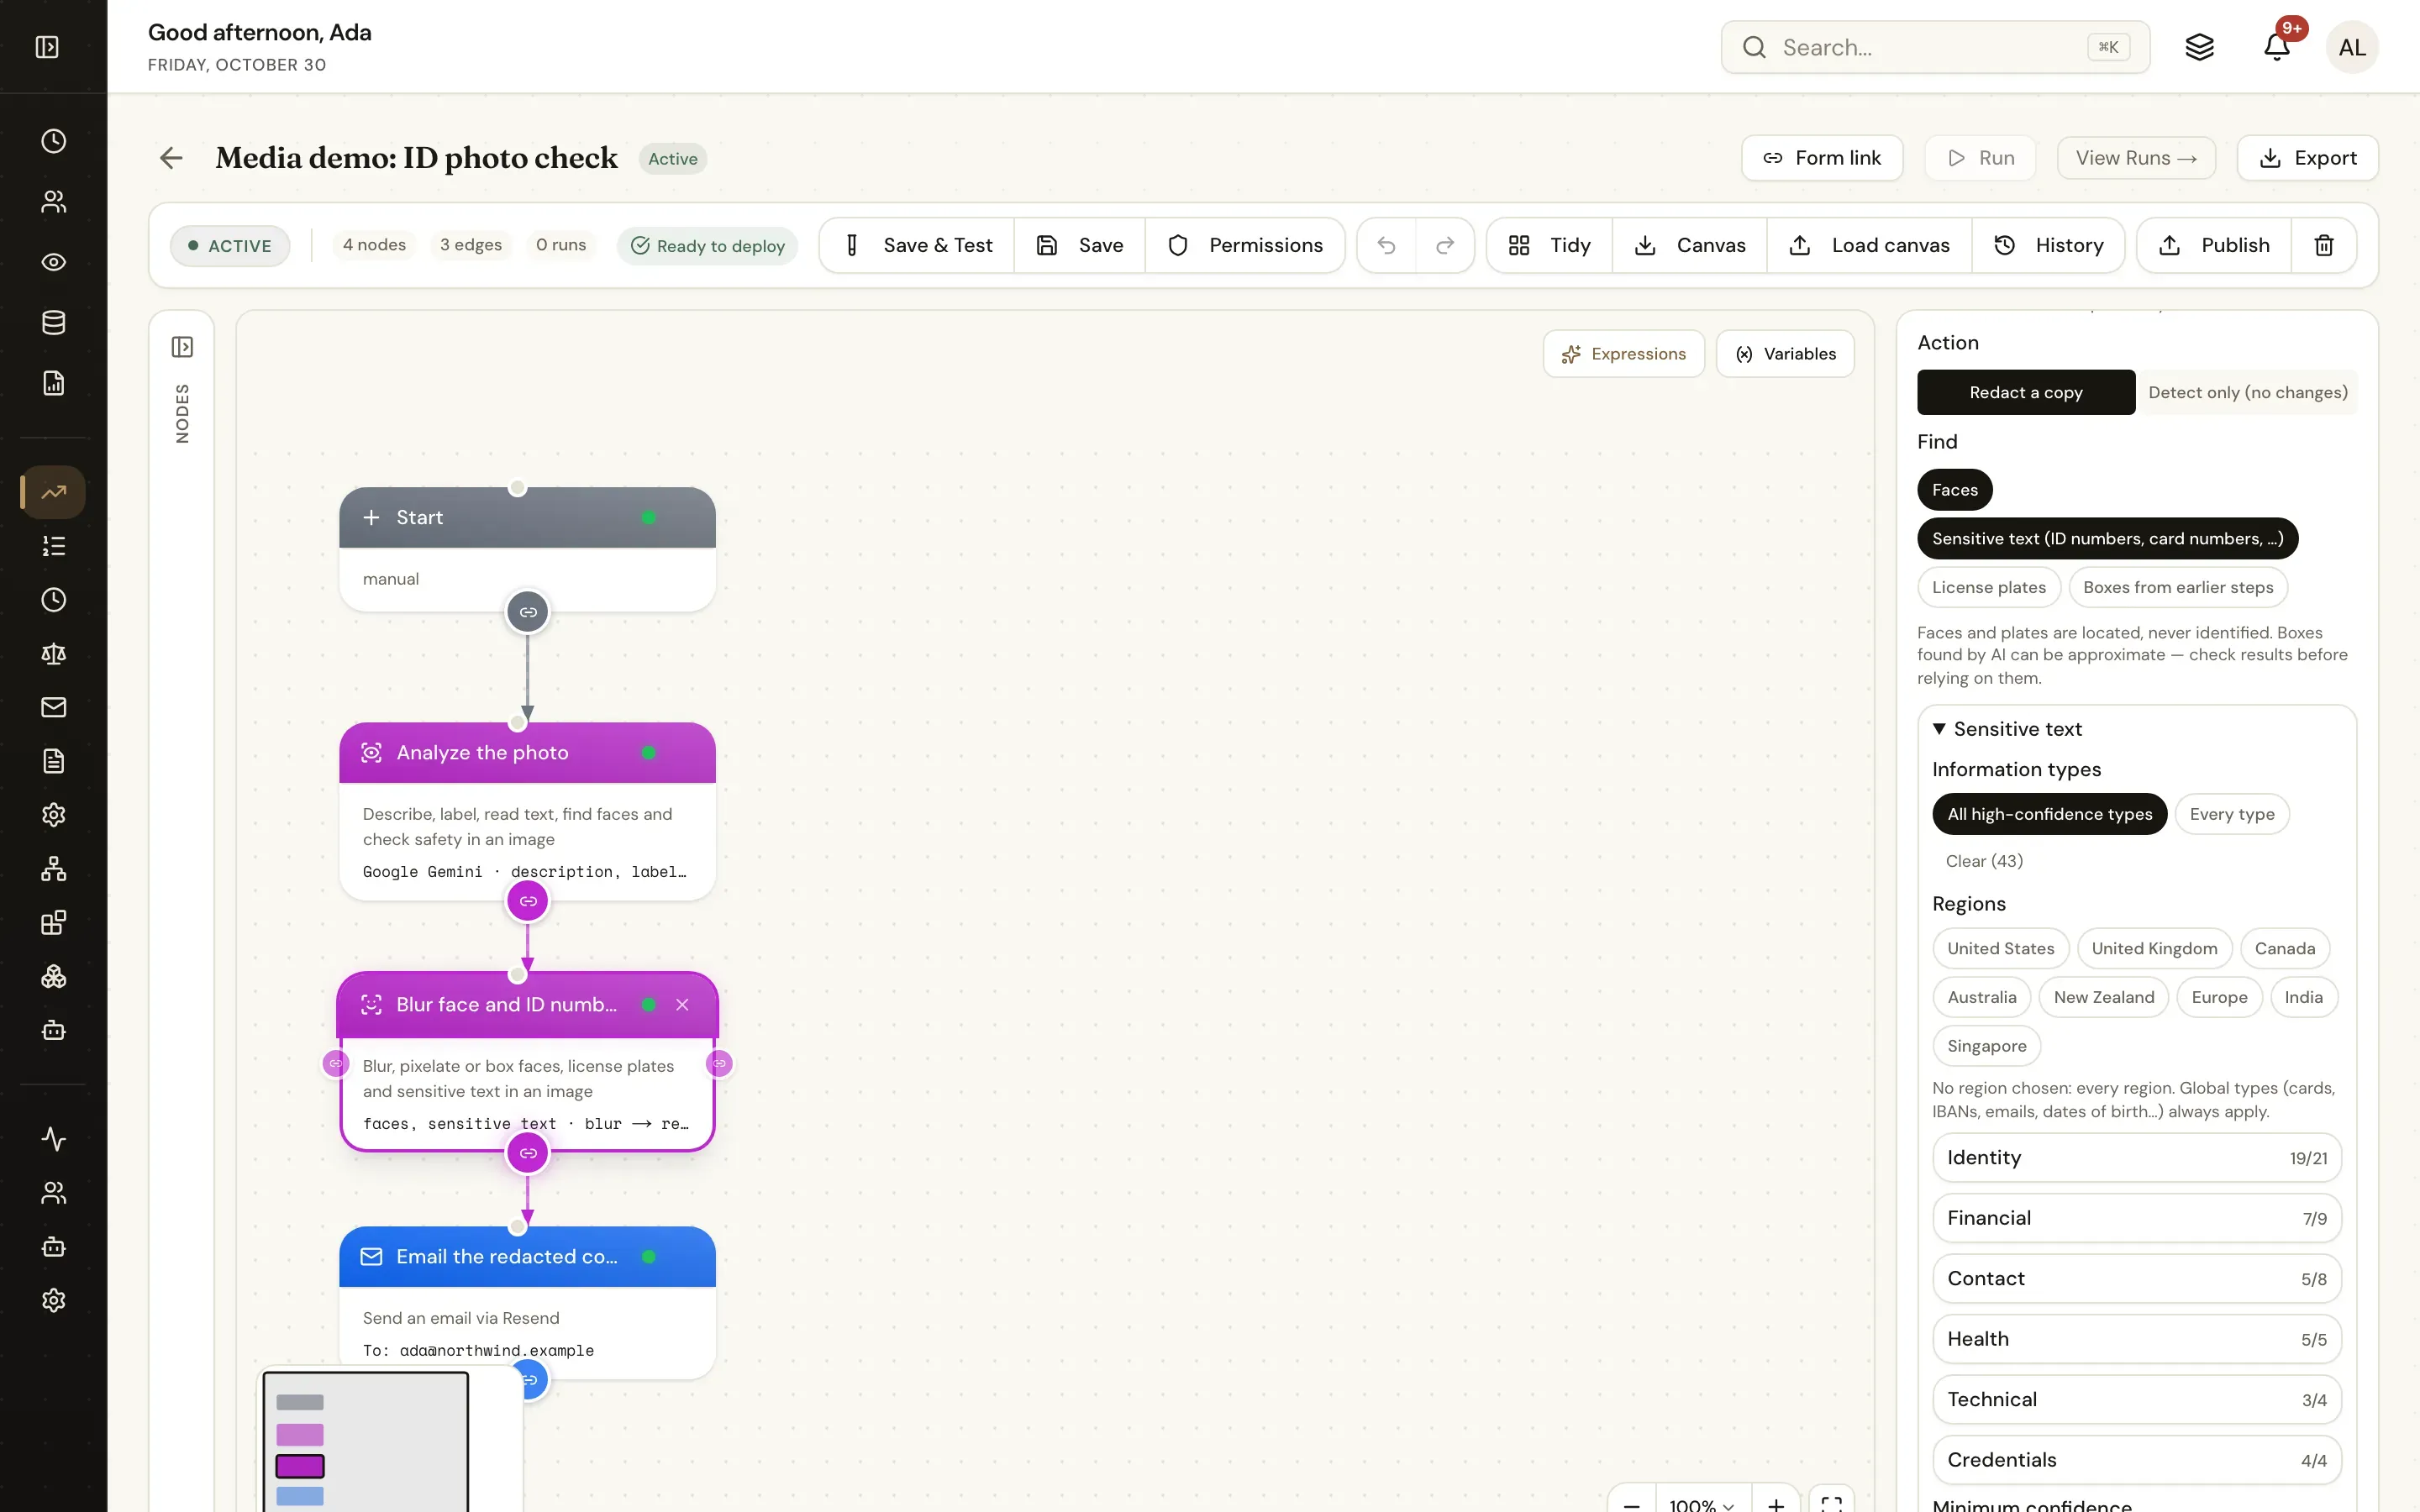2420x1512 pixels.
Task: Click Clear (43) link
Action: [x=1984, y=861]
